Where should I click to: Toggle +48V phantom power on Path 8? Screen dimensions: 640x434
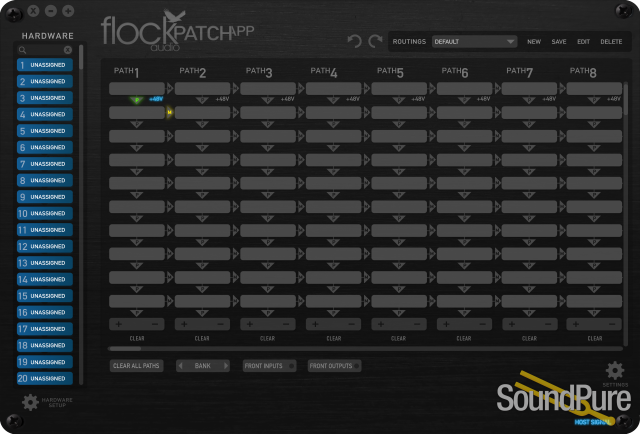pos(614,99)
